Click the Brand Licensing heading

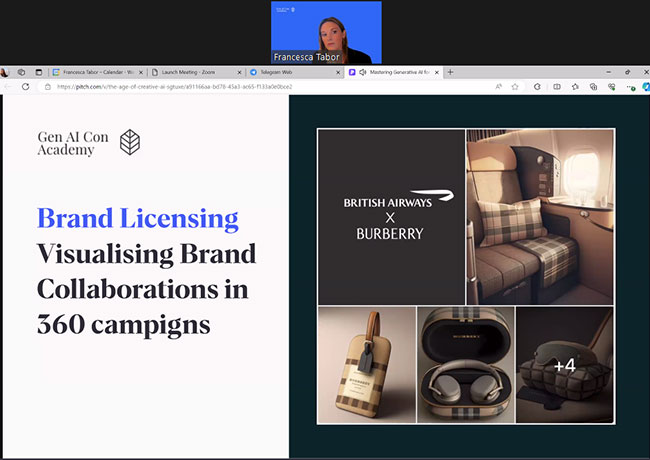(x=138, y=218)
